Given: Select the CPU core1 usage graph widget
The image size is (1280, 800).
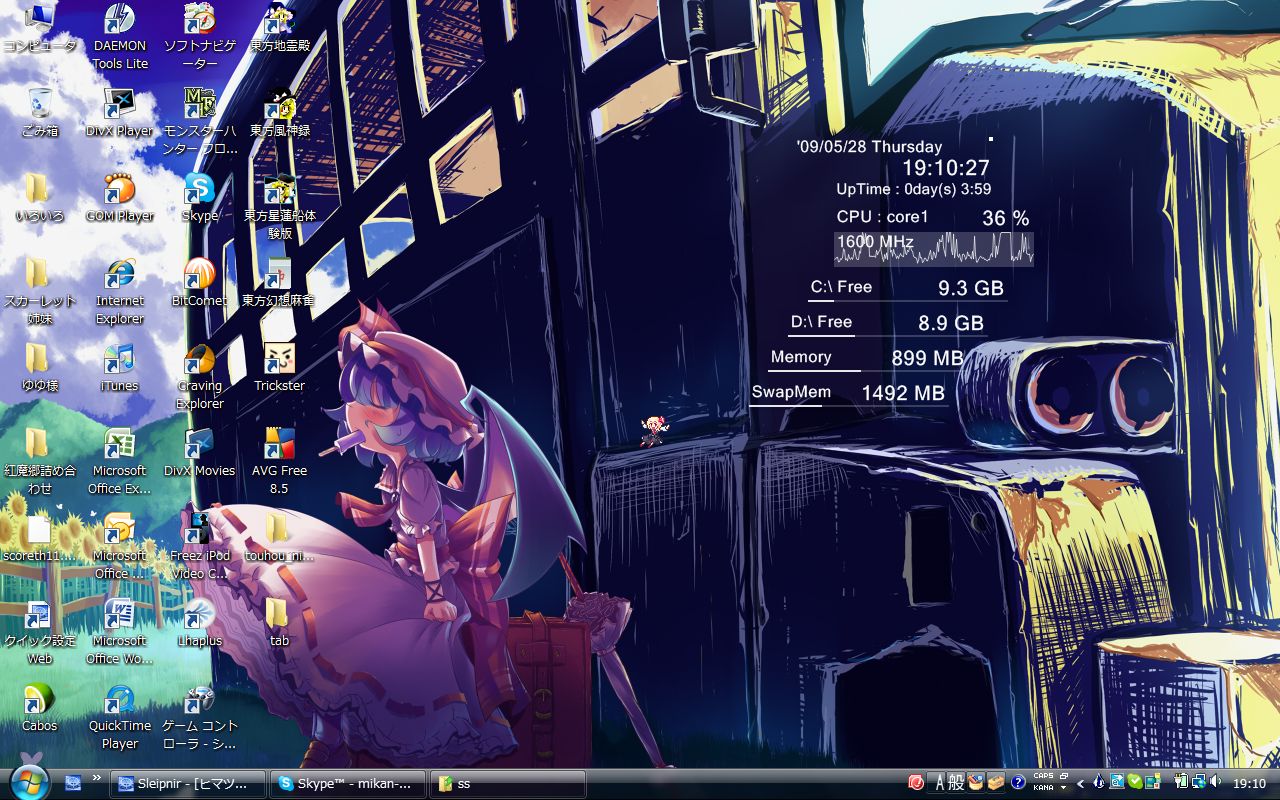Looking at the screenshot, I should (934, 249).
